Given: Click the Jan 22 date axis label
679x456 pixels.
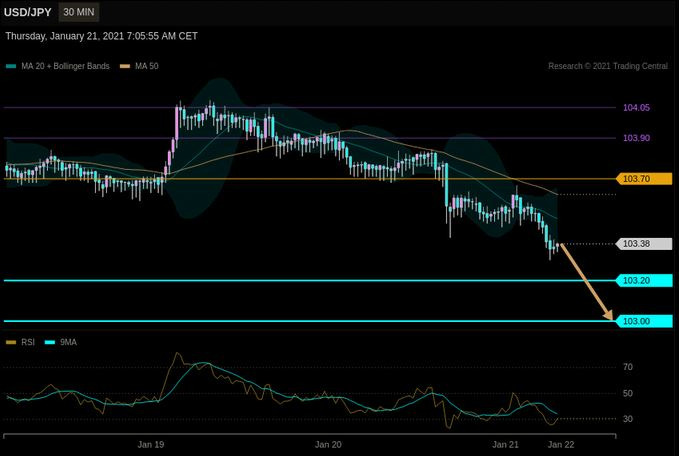Looking at the screenshot, I should [x=561, y=445].
